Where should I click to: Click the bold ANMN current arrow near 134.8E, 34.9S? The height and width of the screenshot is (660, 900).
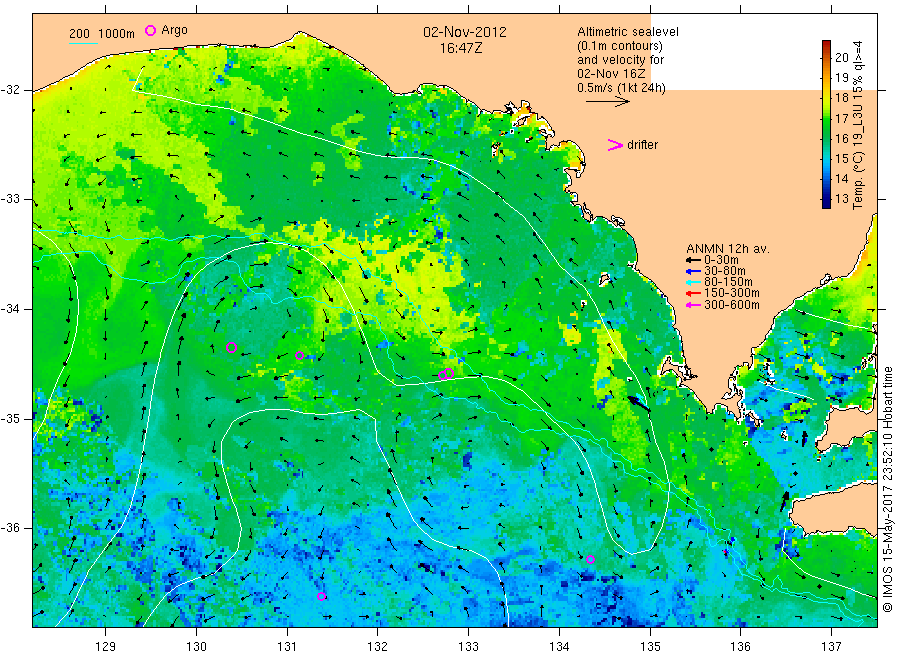pos(638,403)
